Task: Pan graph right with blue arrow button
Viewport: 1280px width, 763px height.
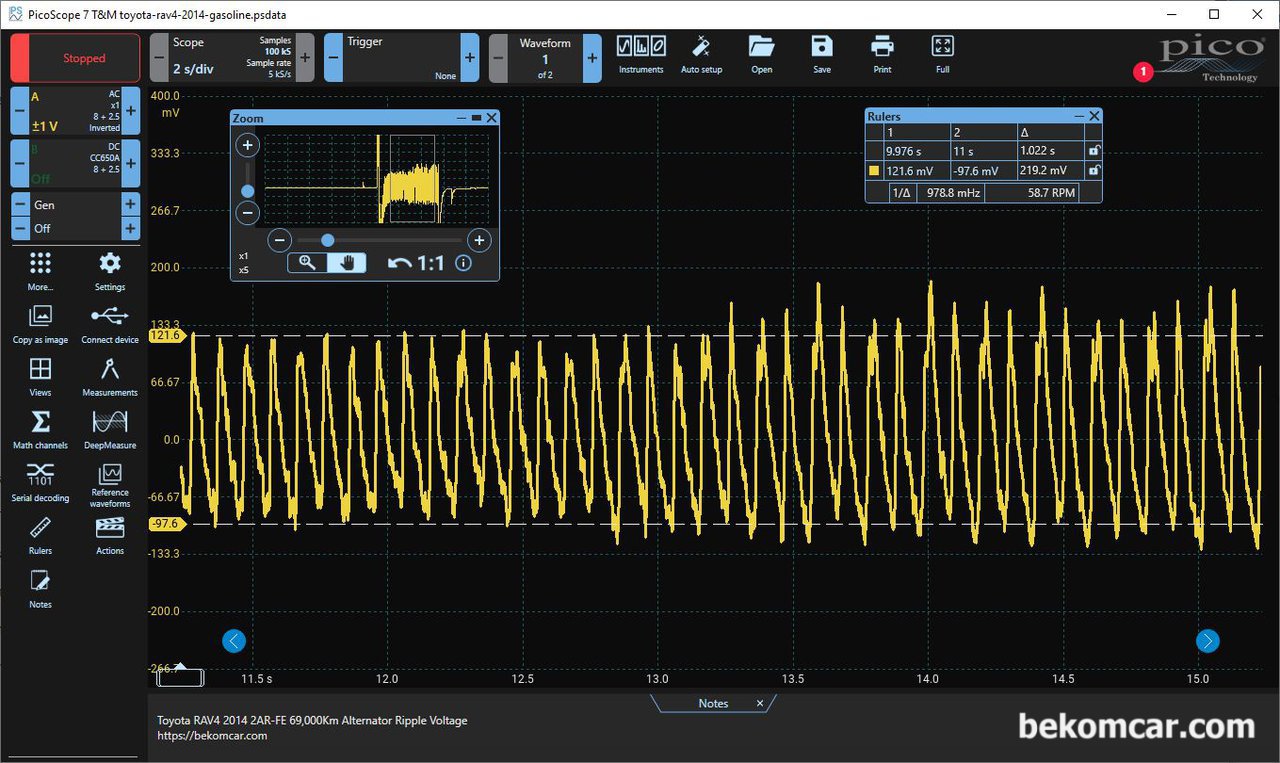Action: pyautogui.click(x=1208, y=641)
